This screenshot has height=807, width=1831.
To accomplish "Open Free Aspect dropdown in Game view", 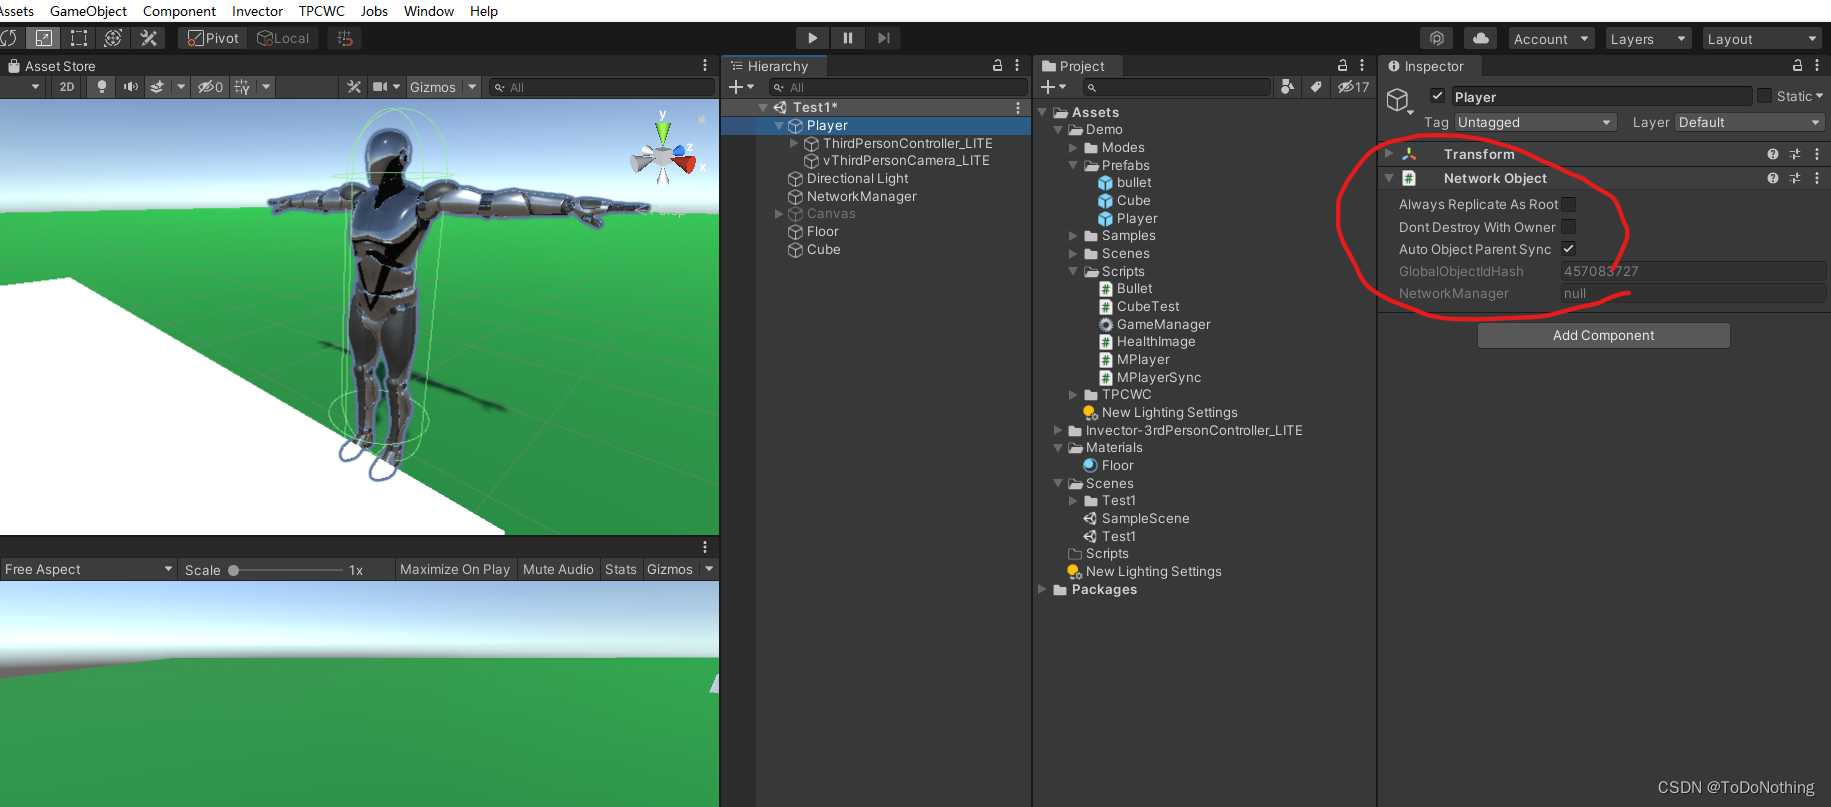I will [88, 569].
